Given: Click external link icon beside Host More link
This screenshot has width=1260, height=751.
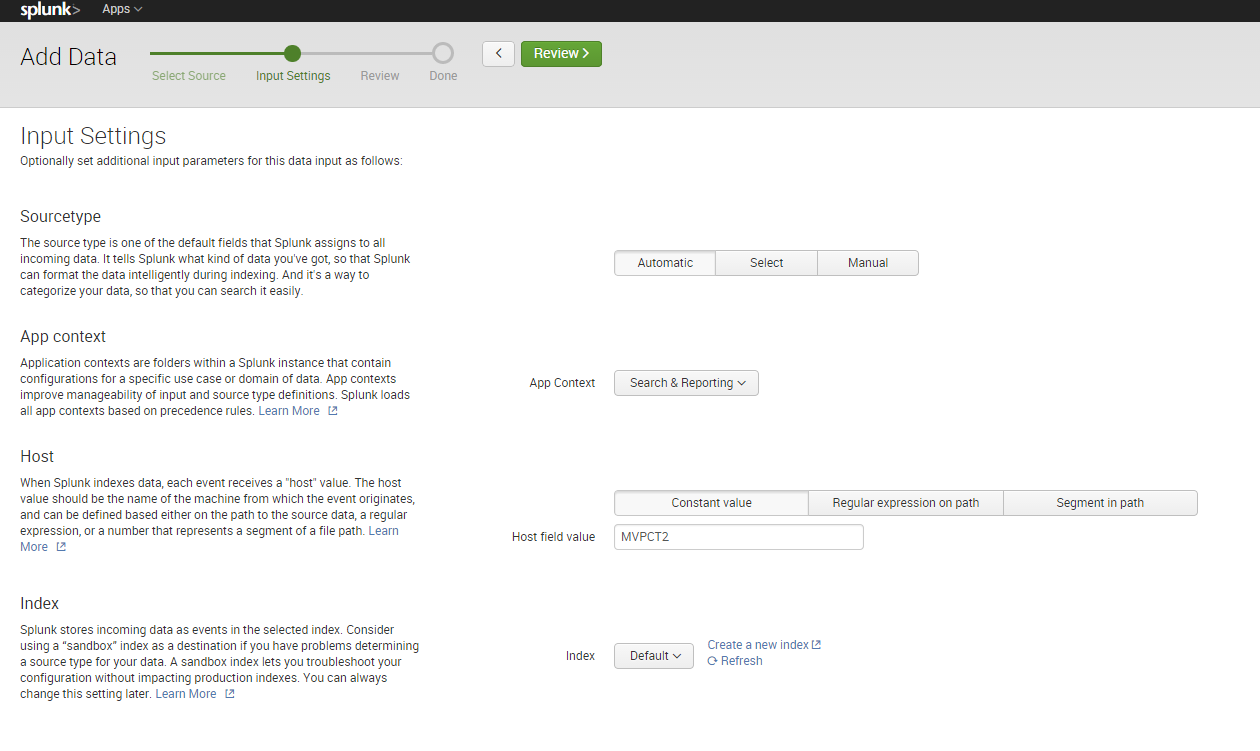Looking at the screenshot, I should click(61, 547).
